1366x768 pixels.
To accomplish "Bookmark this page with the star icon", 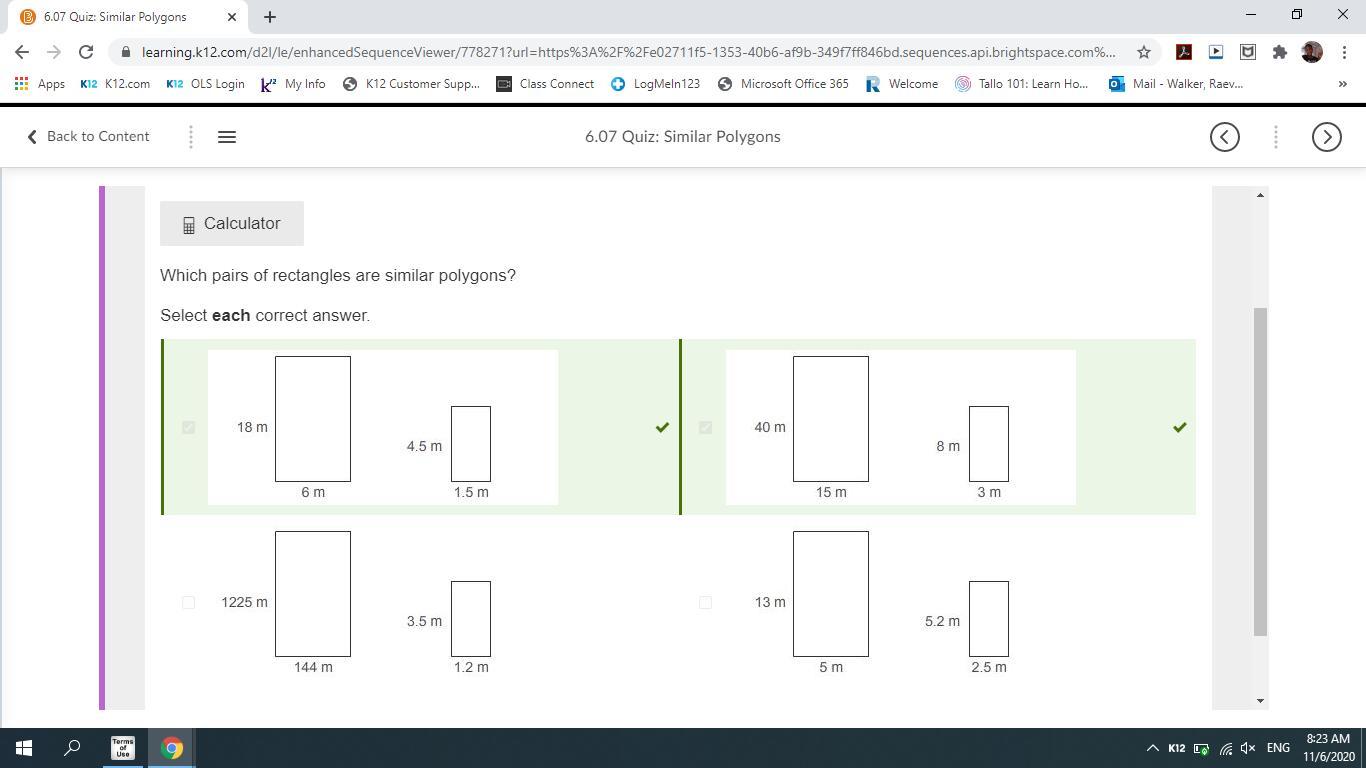I will [1144, 52].
